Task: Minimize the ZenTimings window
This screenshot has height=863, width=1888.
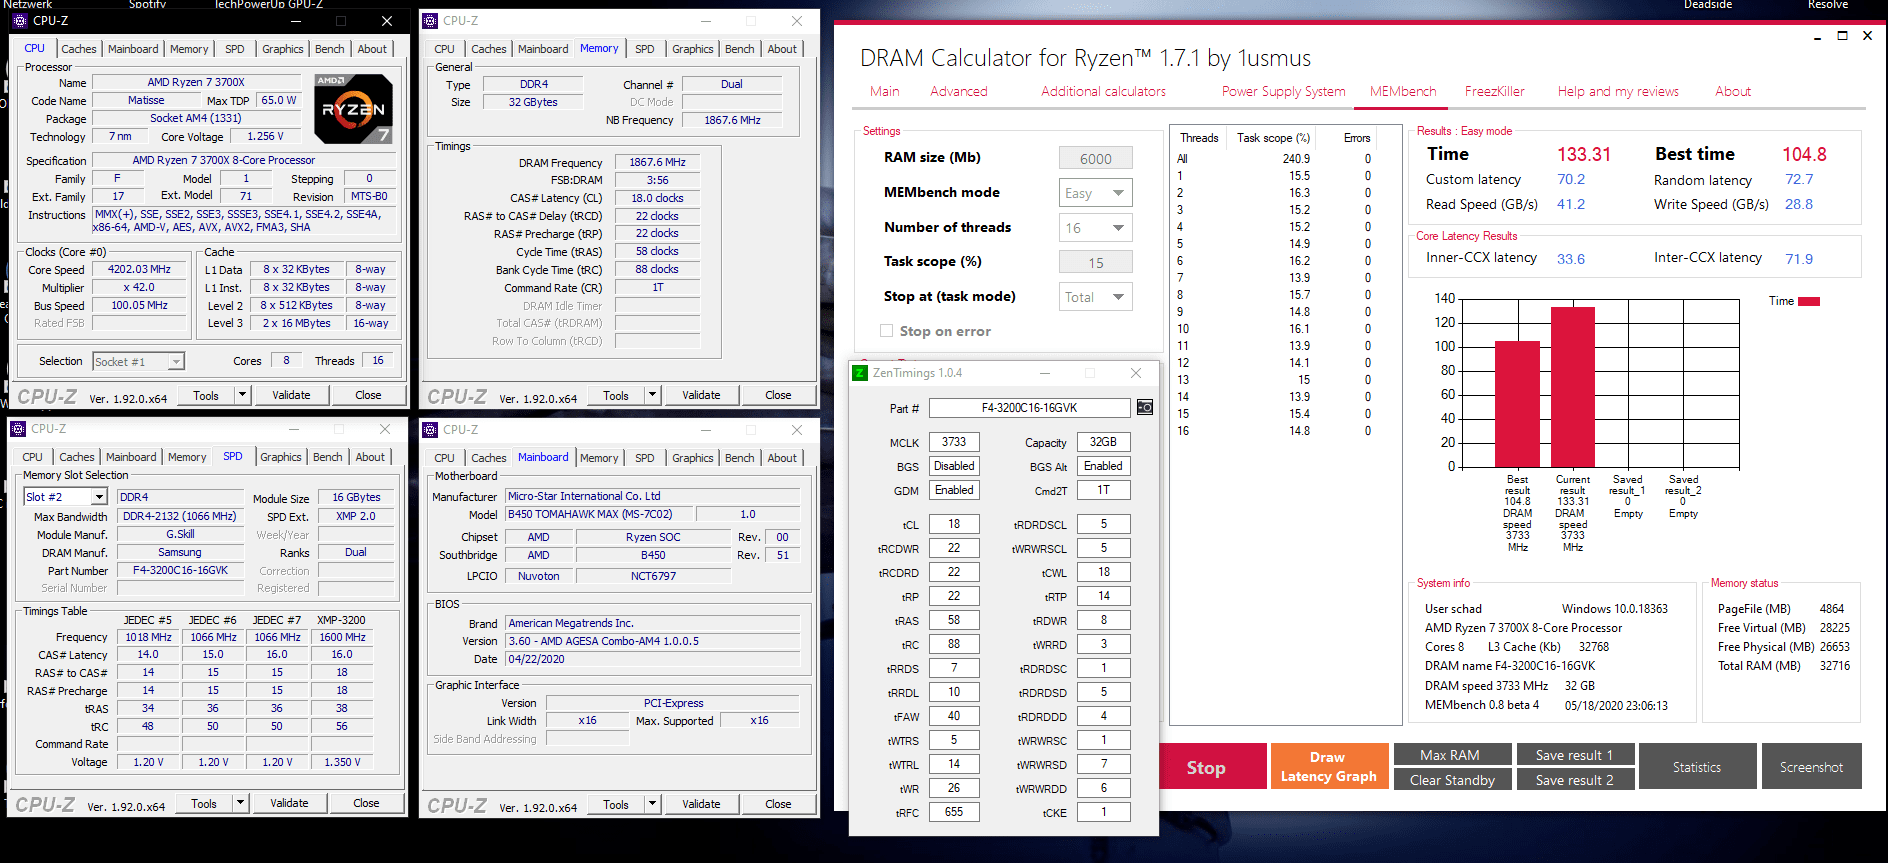Action: (1045, 373)
